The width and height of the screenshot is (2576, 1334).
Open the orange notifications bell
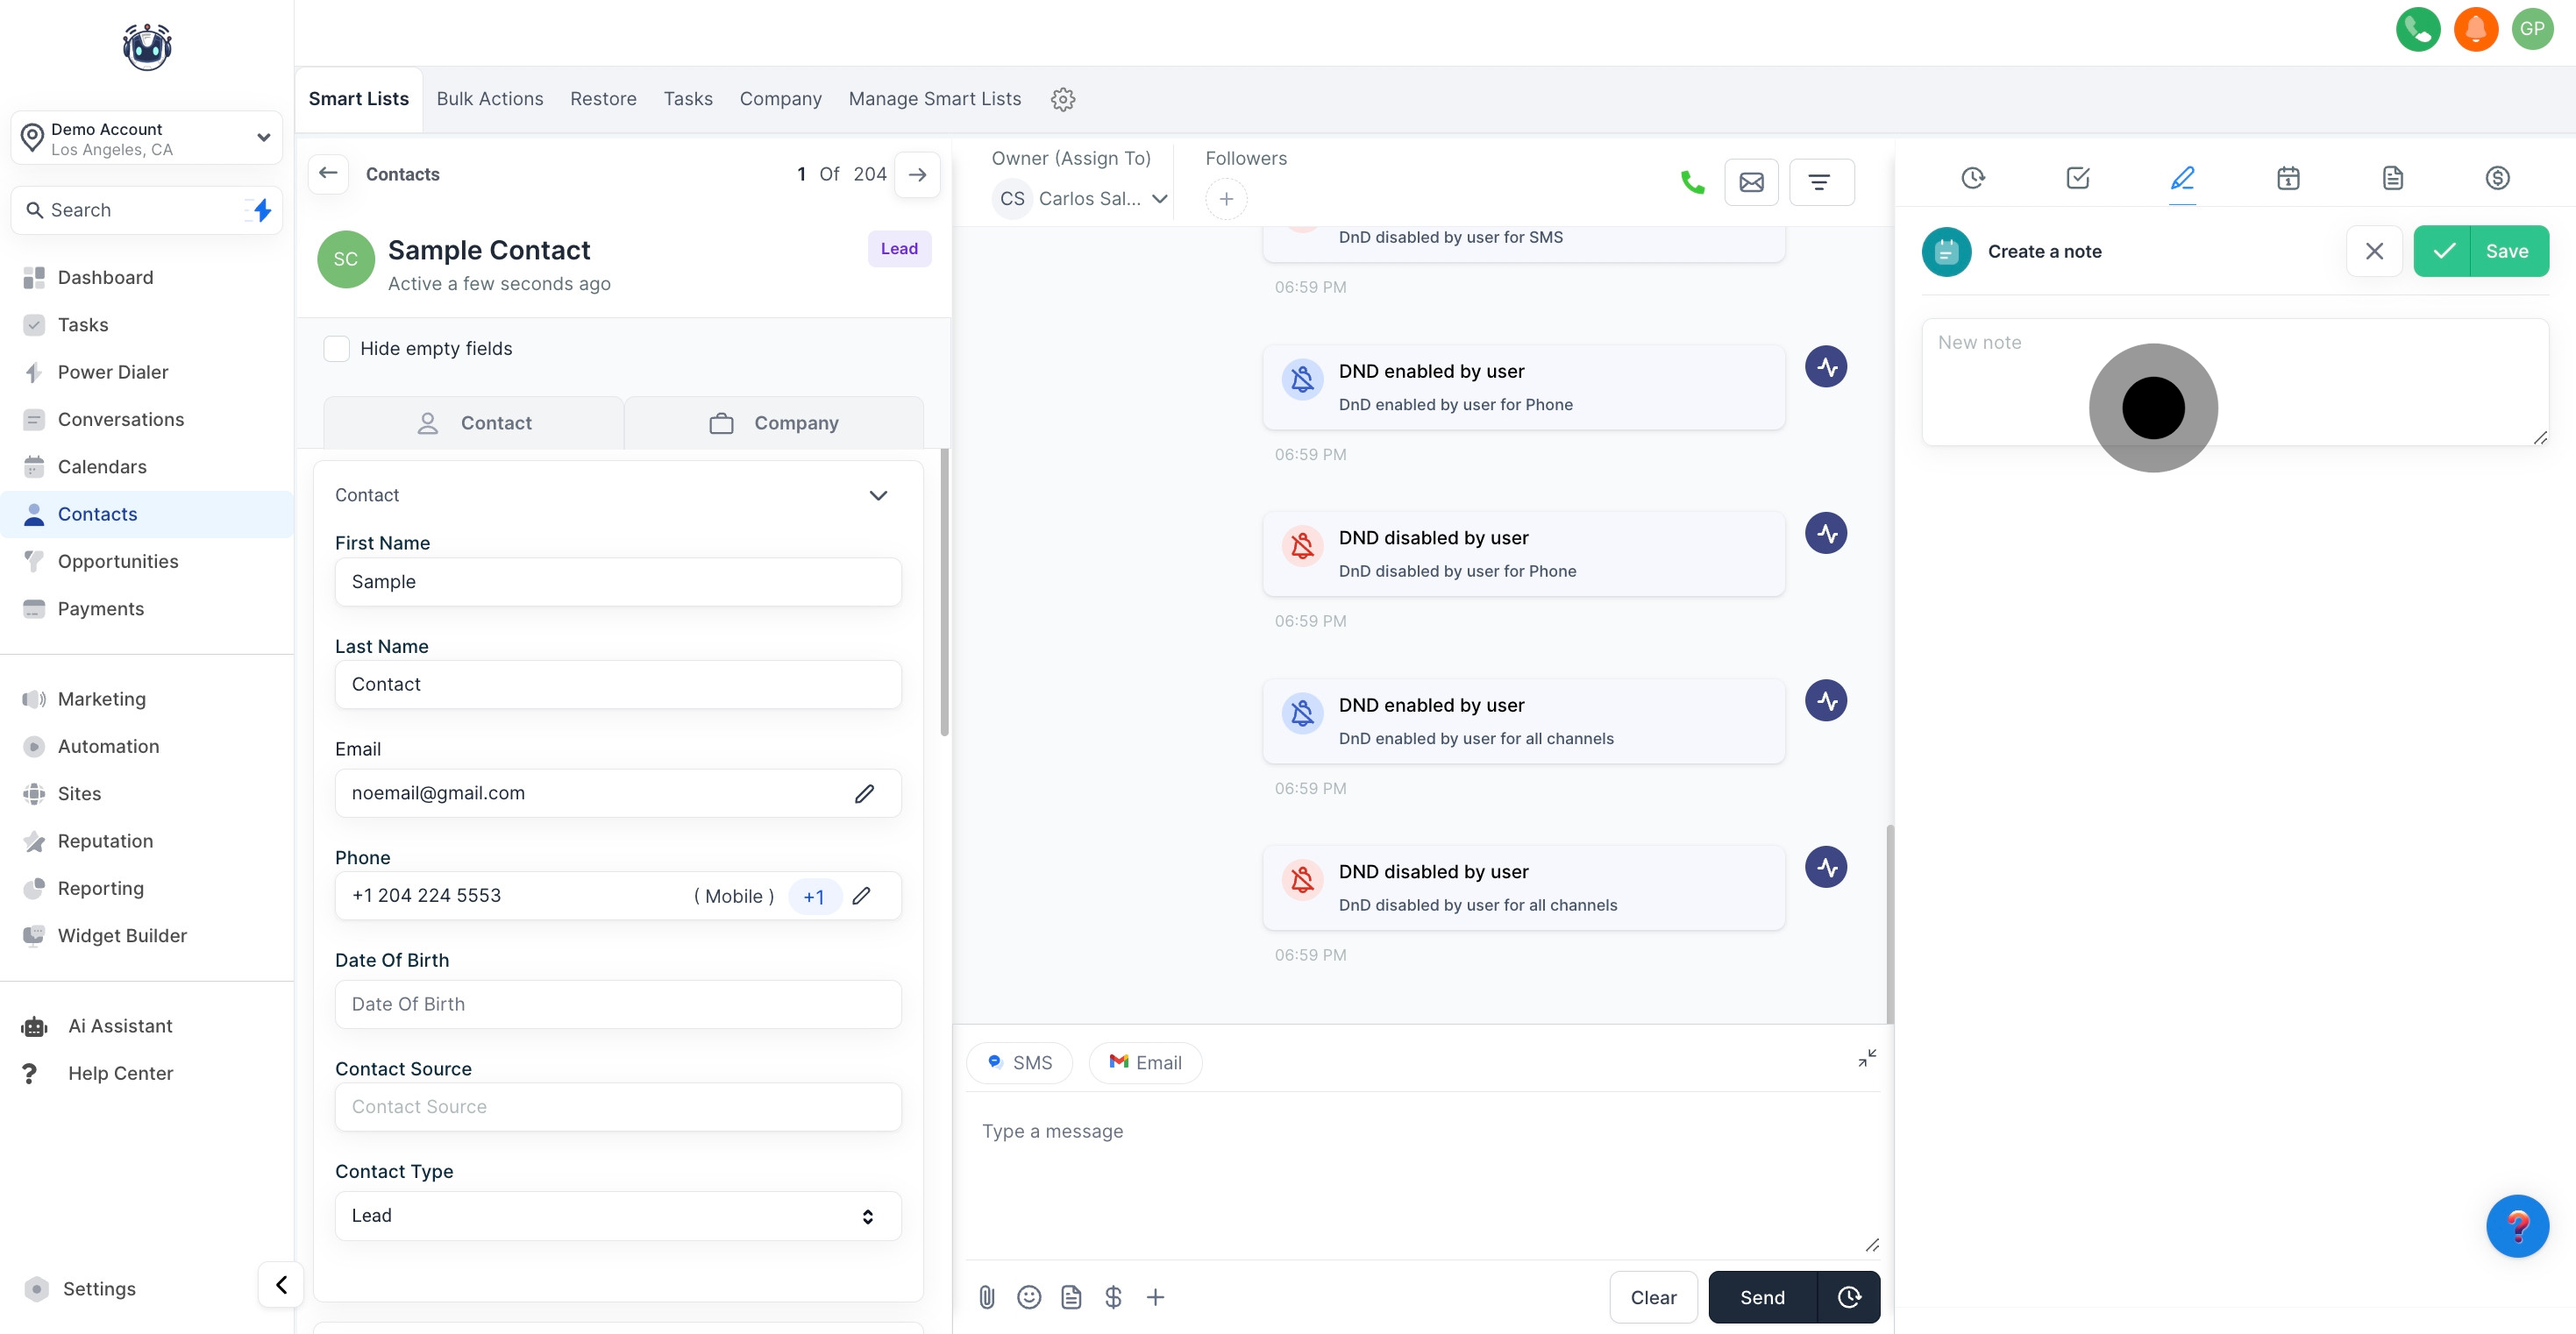2475,29
